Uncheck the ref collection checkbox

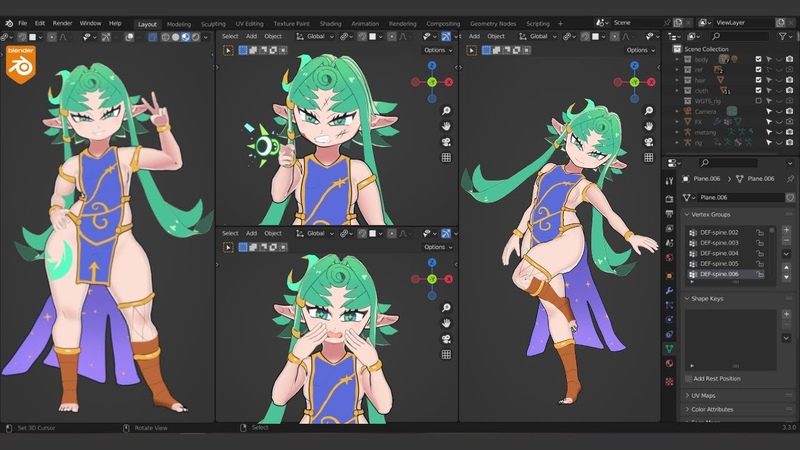click(758, 69)
